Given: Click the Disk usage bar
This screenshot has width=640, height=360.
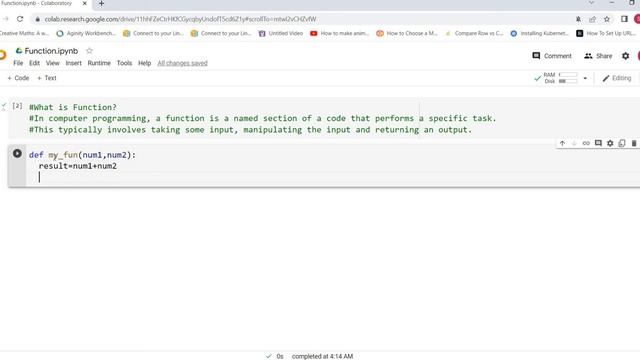Looking at the screenshot, I should [568, 81].
